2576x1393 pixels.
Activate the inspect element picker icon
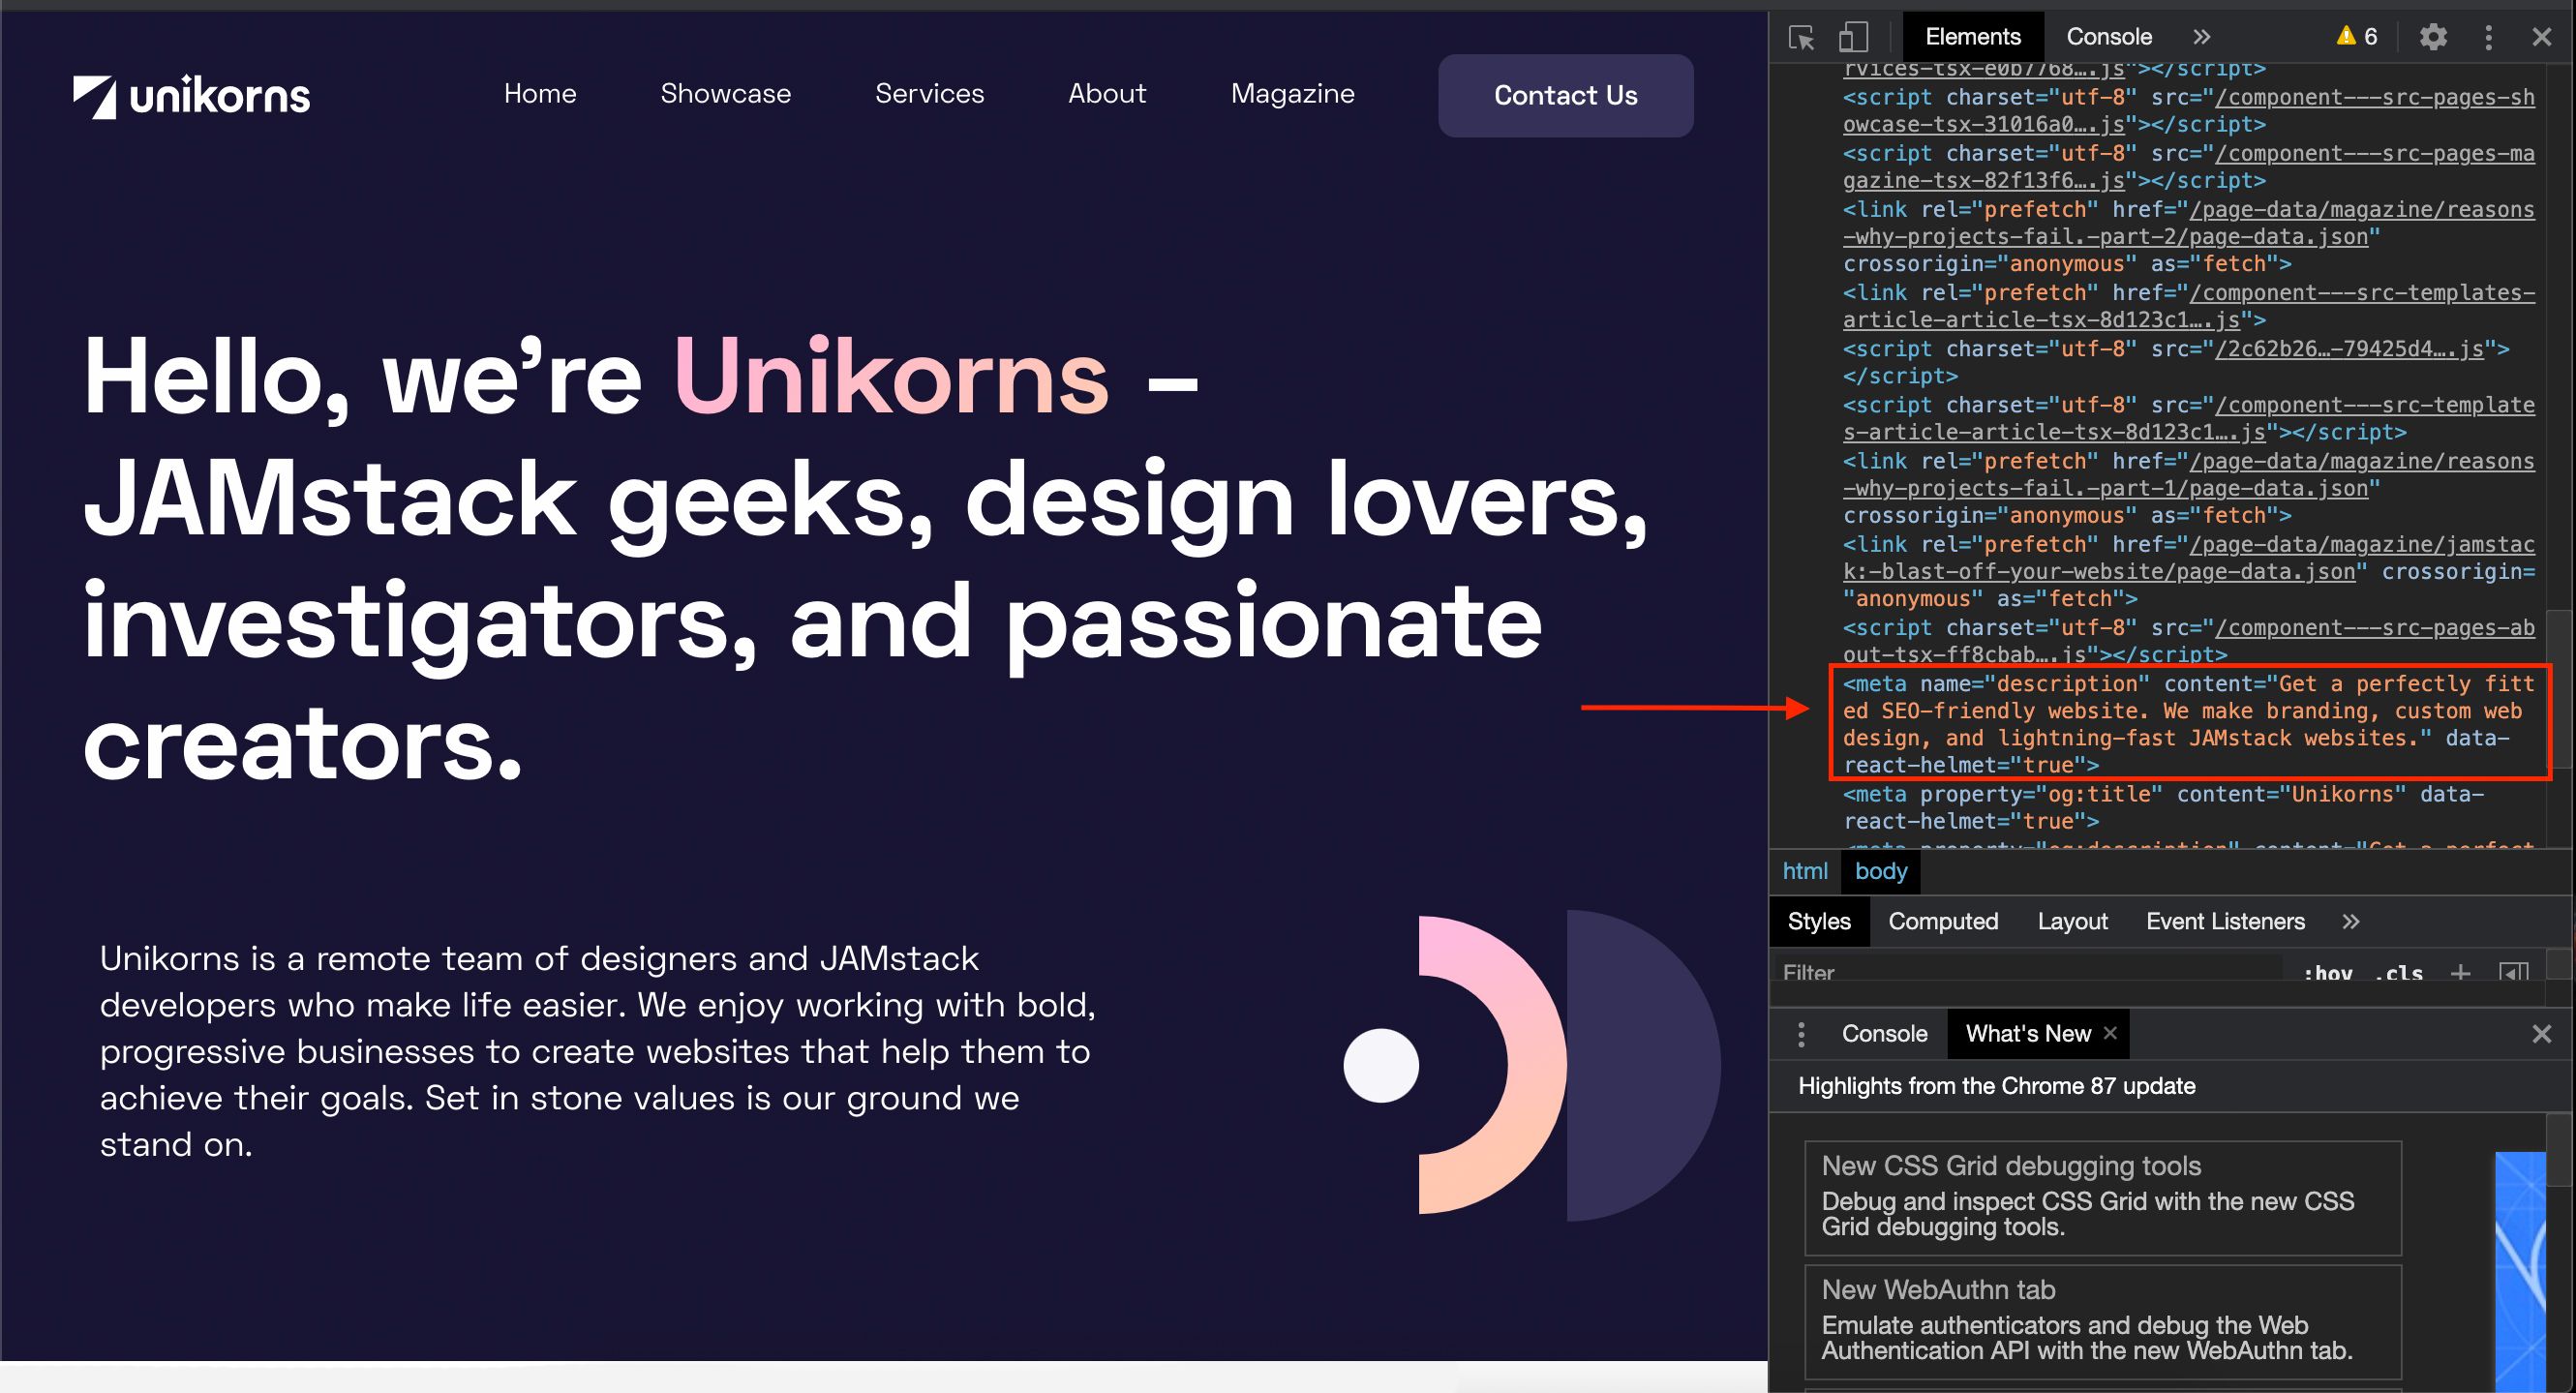pyautogui.click(x=1801, y=37)
